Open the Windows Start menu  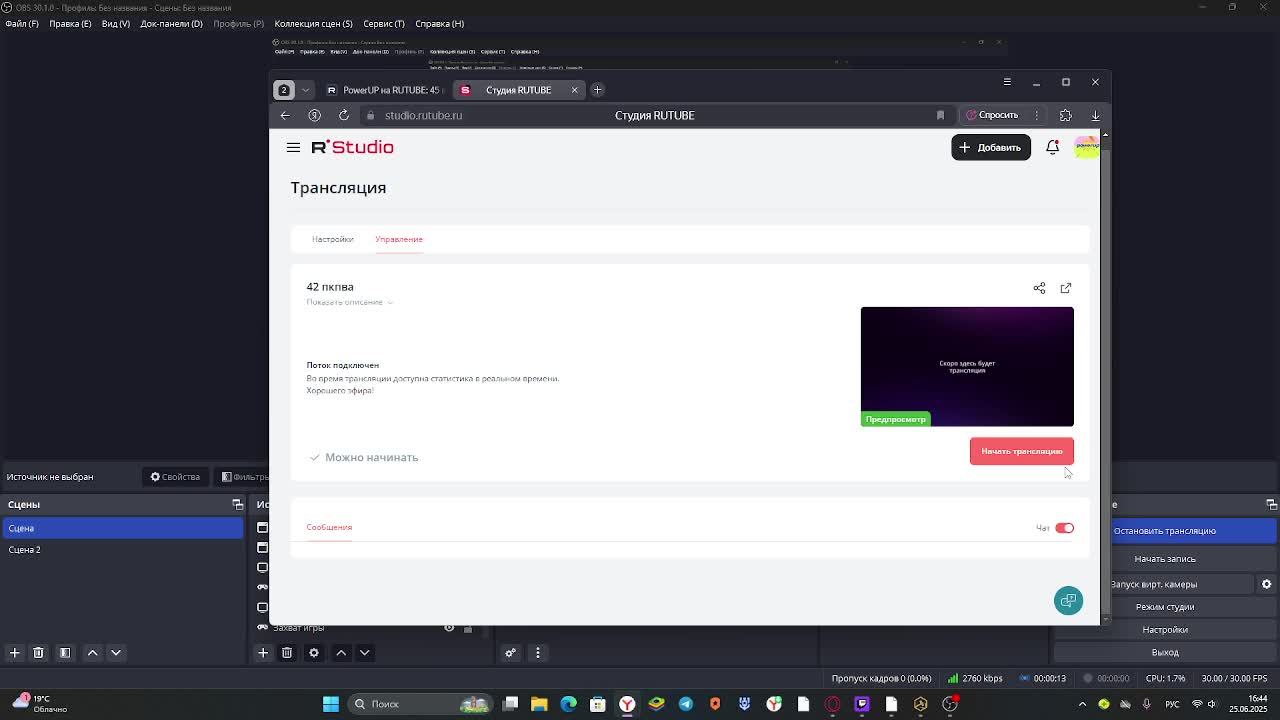tap(331, 704)
